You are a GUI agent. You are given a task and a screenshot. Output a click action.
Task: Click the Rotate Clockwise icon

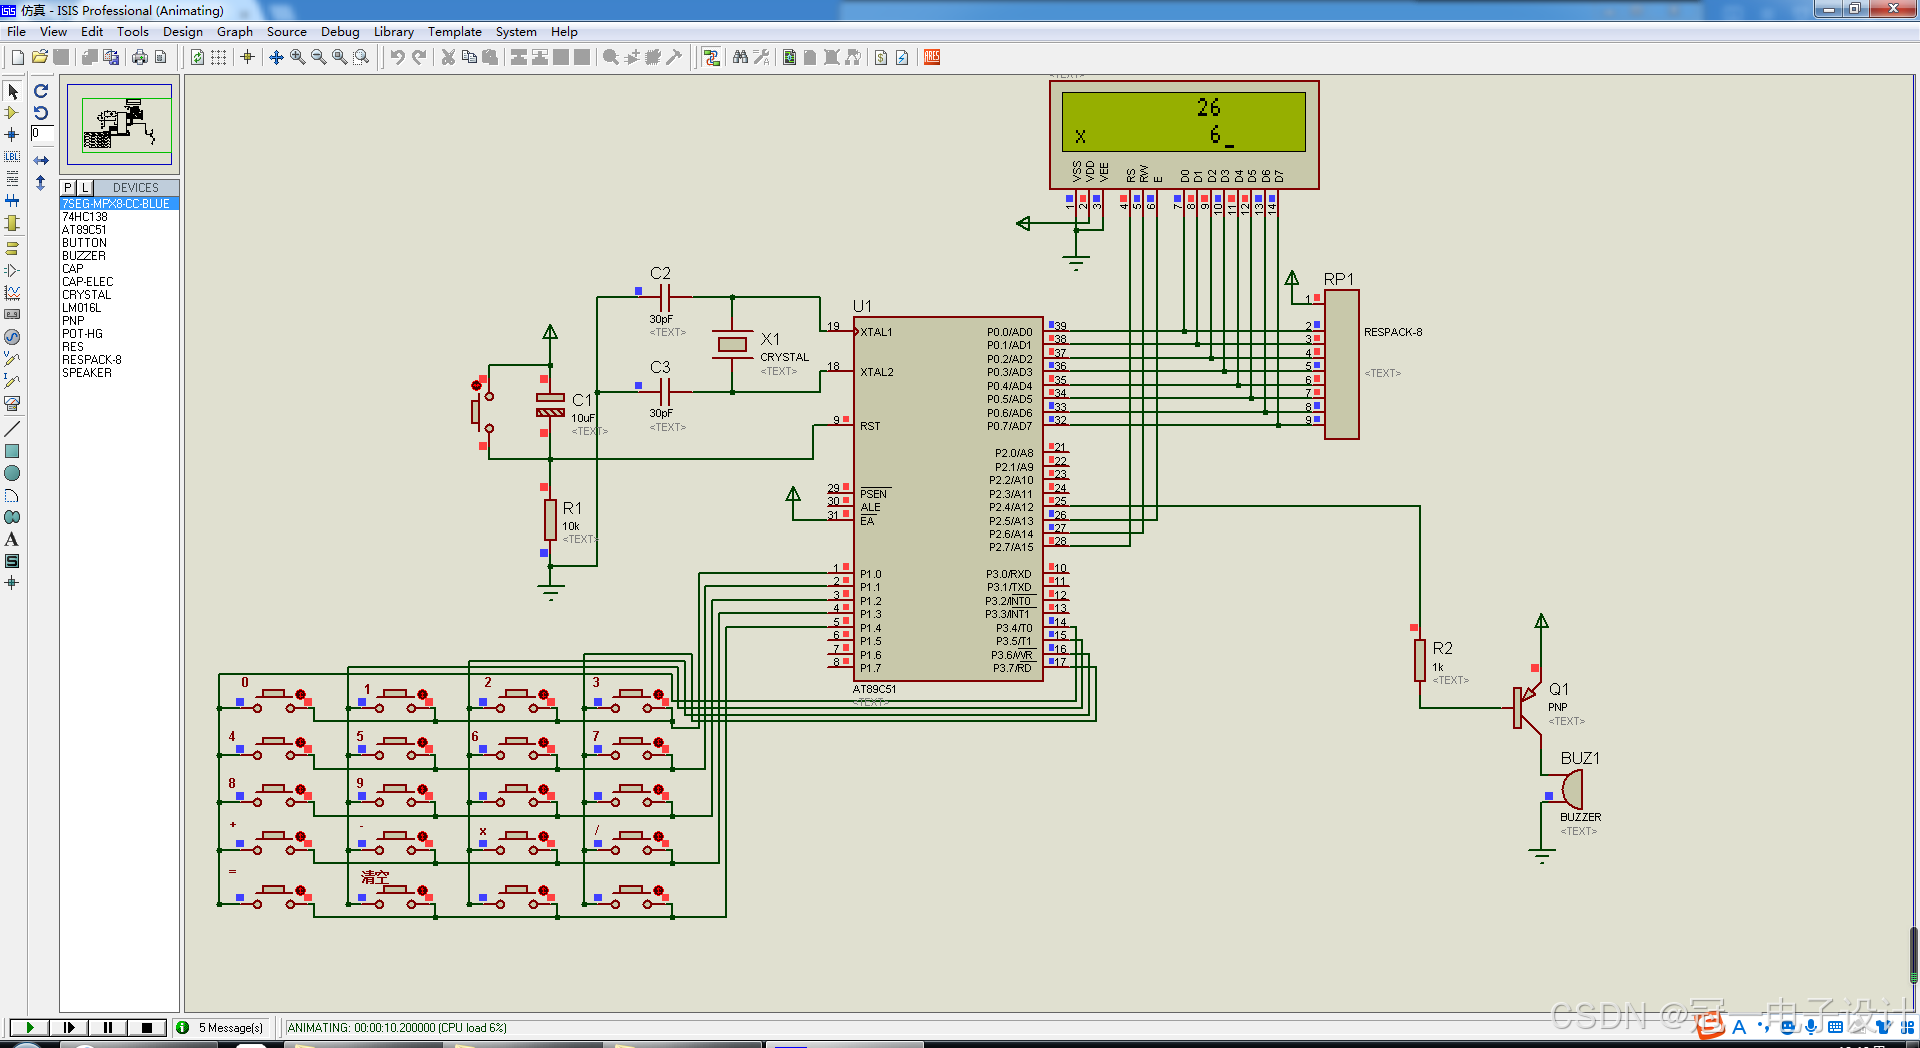41,91
